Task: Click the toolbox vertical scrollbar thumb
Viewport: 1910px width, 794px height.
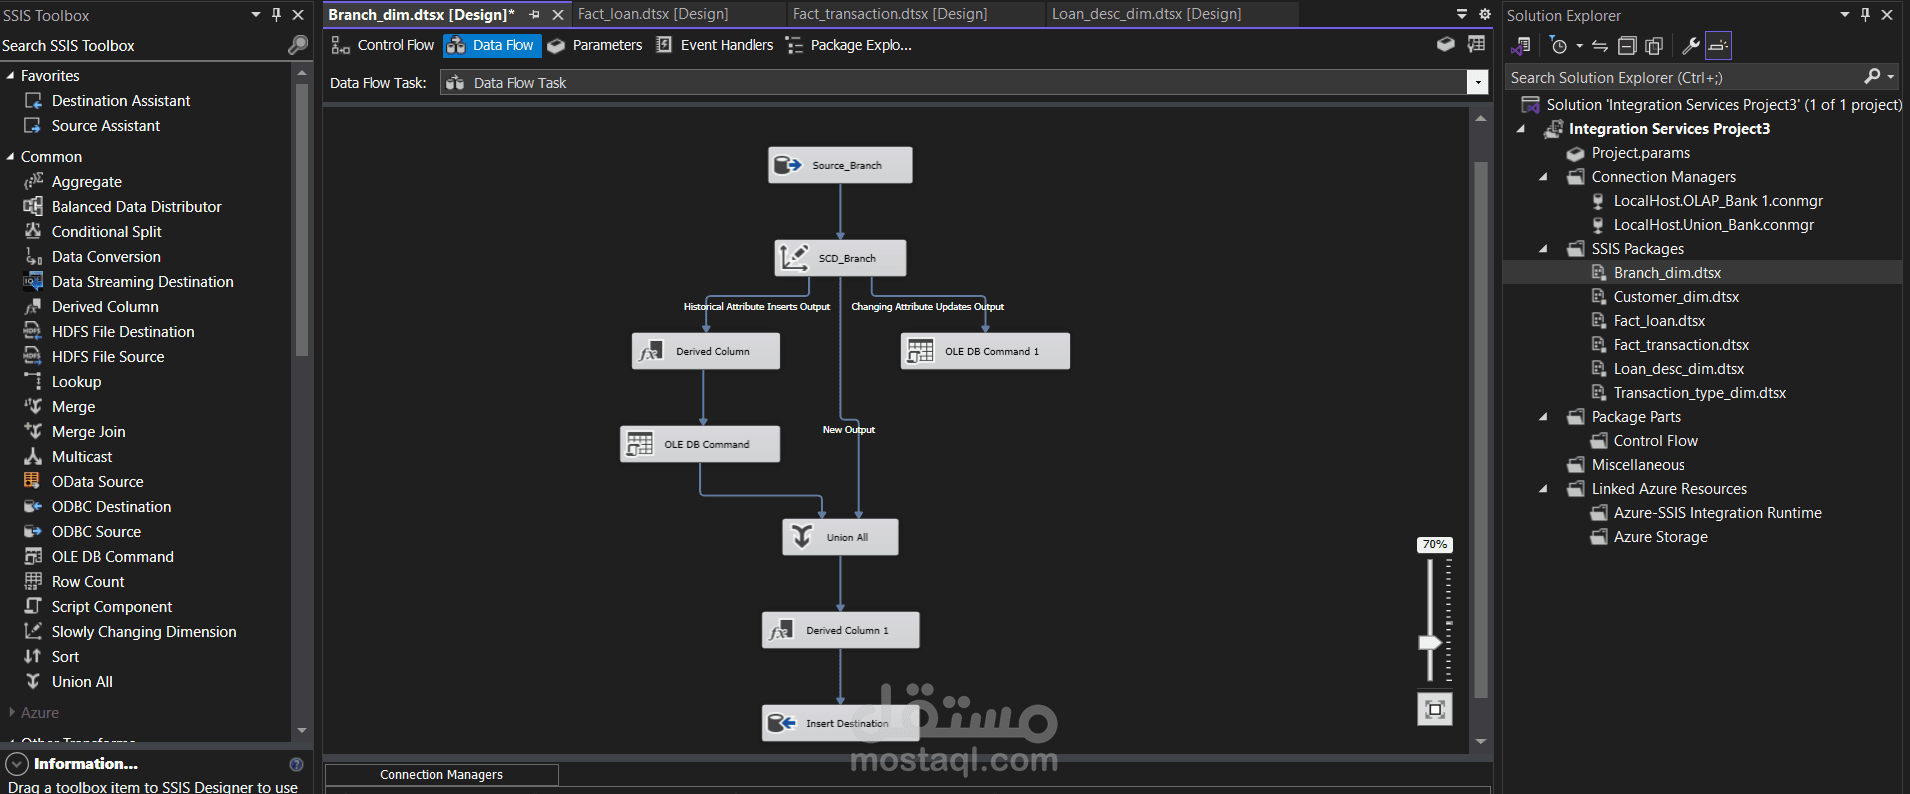Action: click(x=302, y=220)
